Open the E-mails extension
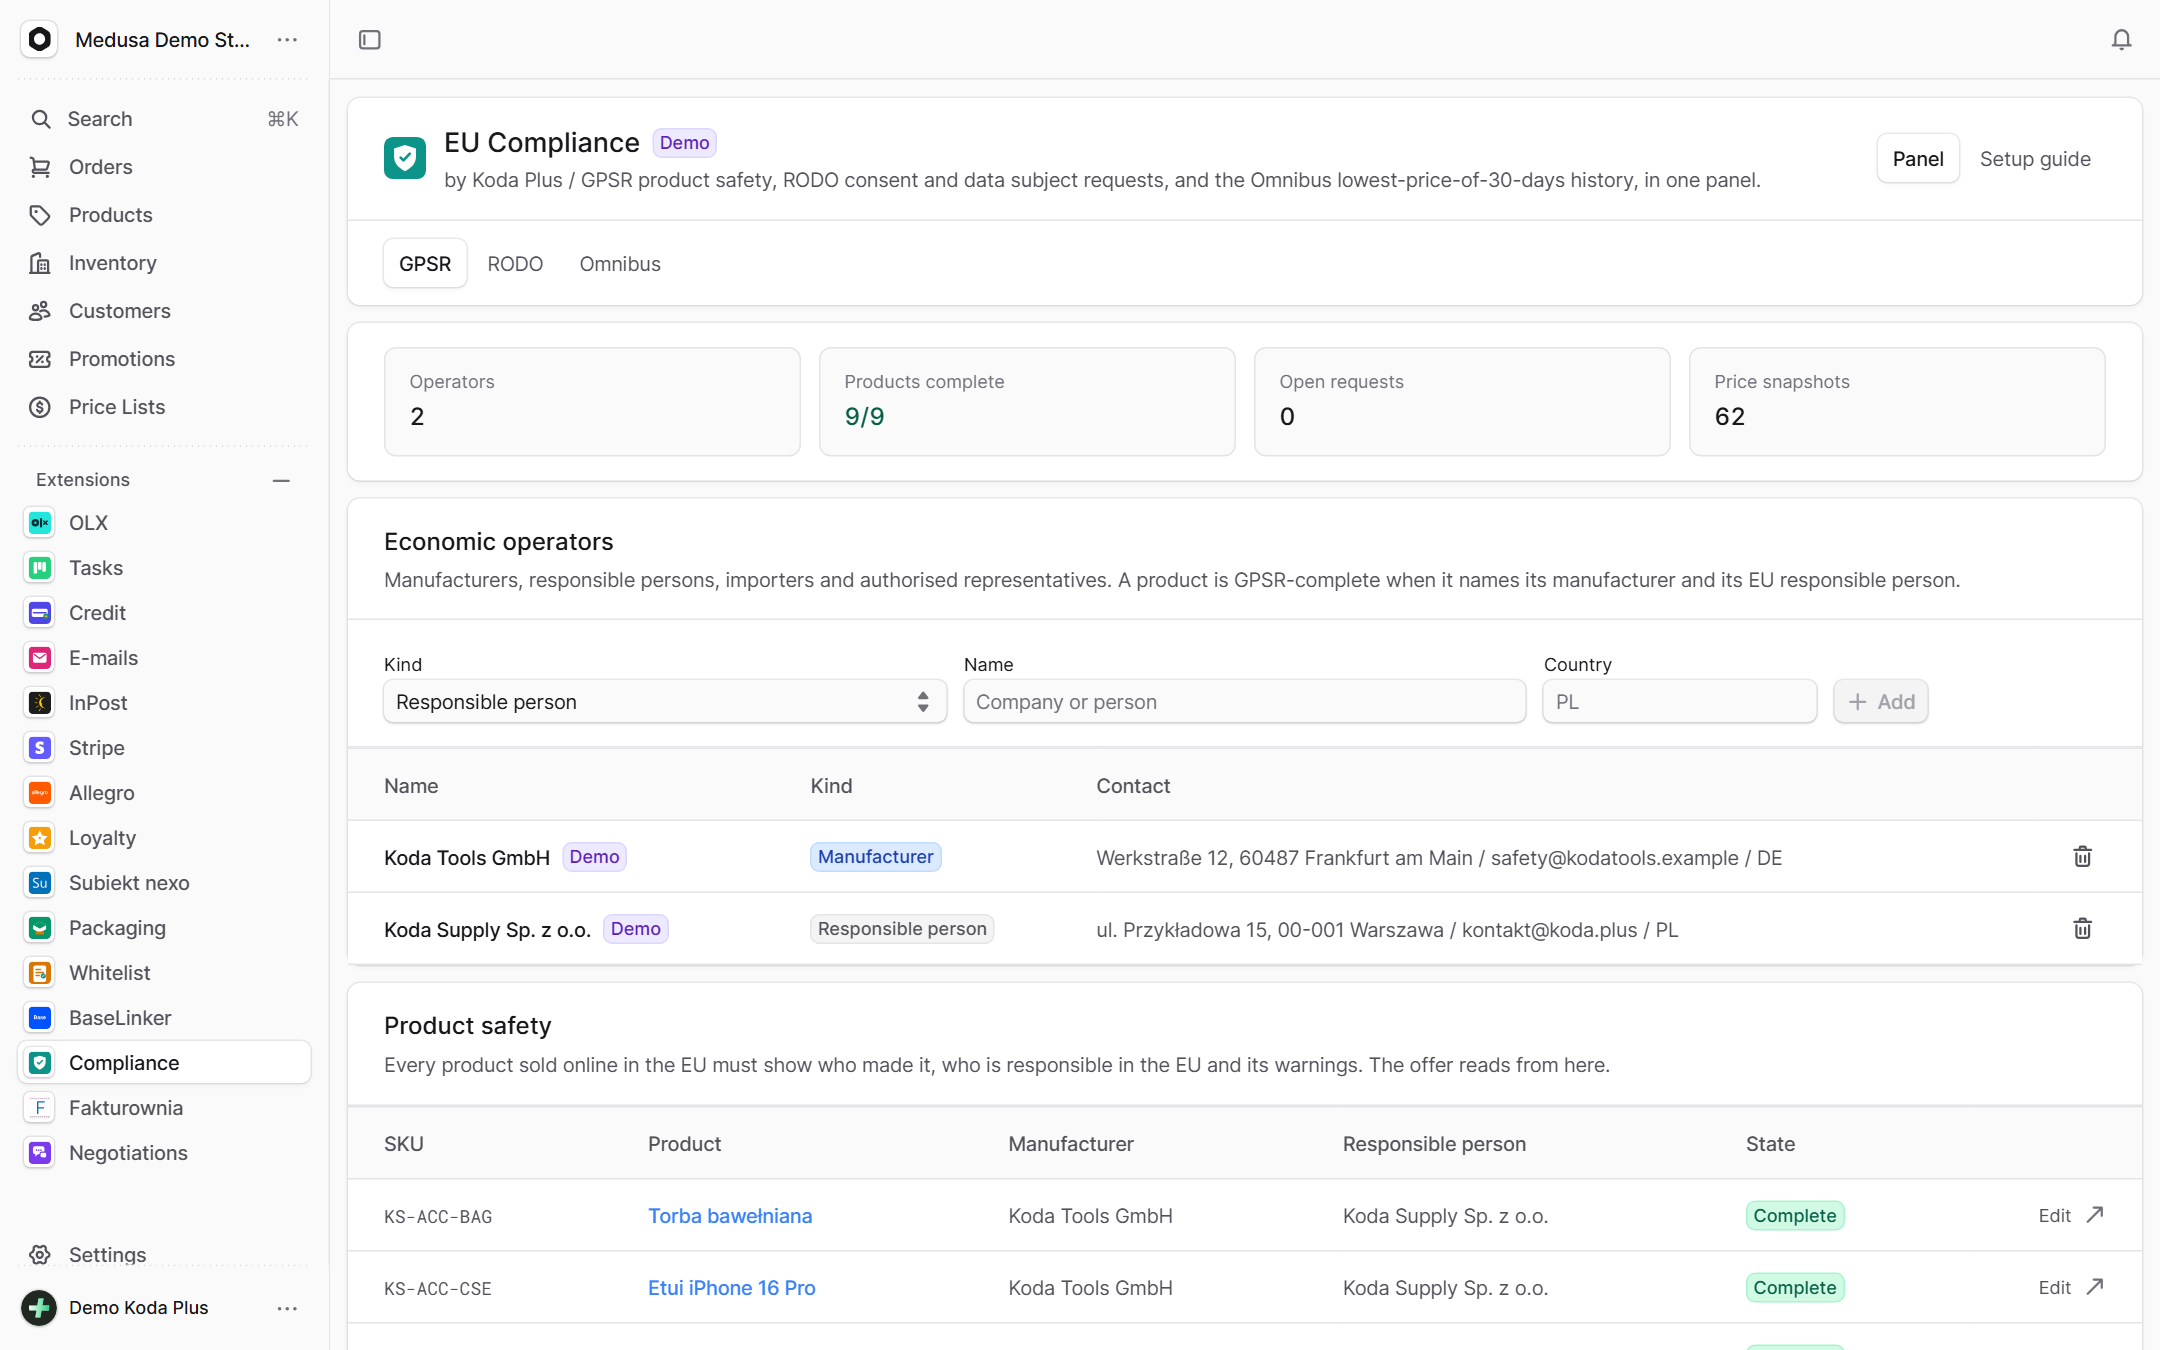Screen dimensions: 2160x1350 pyautogui.click(x=165, y=658)
